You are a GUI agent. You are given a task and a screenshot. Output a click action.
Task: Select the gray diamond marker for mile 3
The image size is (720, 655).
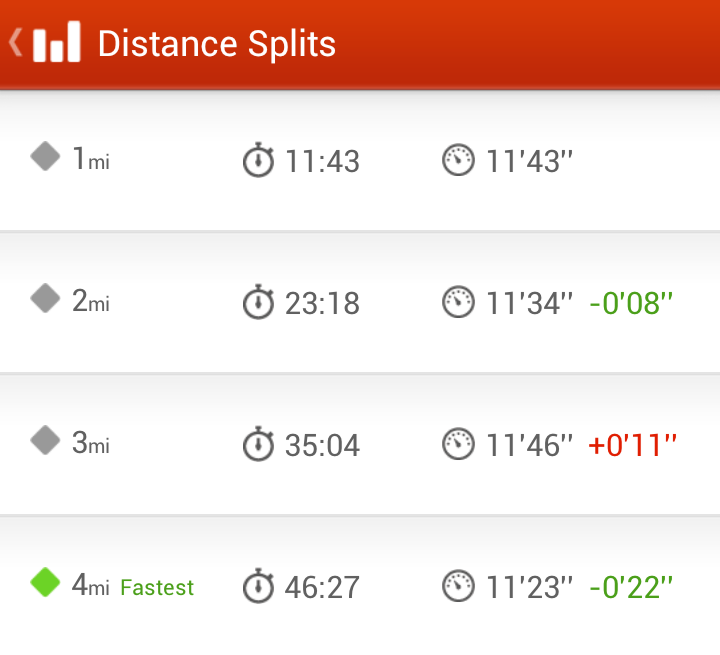pos(45,440)
